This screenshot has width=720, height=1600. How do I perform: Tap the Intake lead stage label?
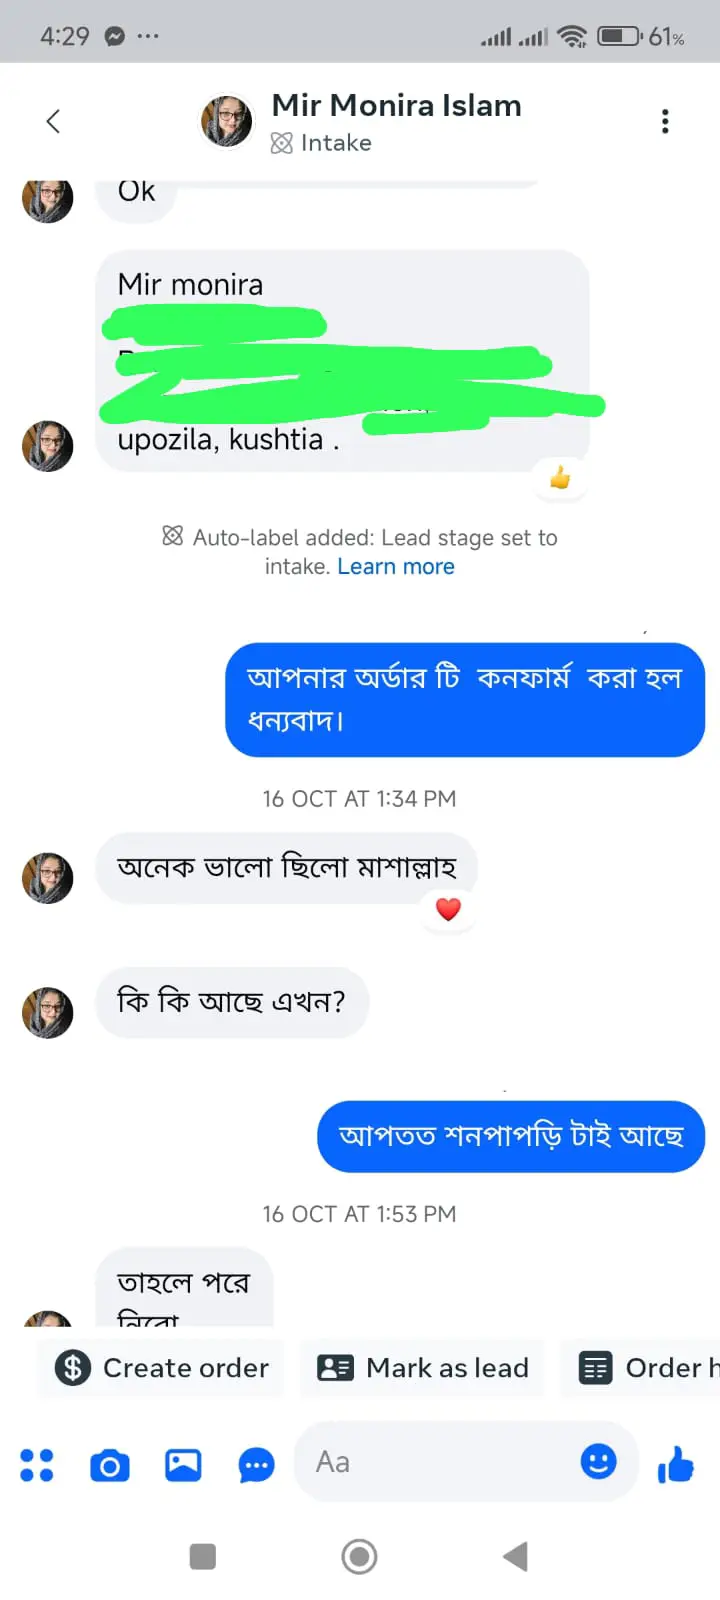tap(322, 143)
